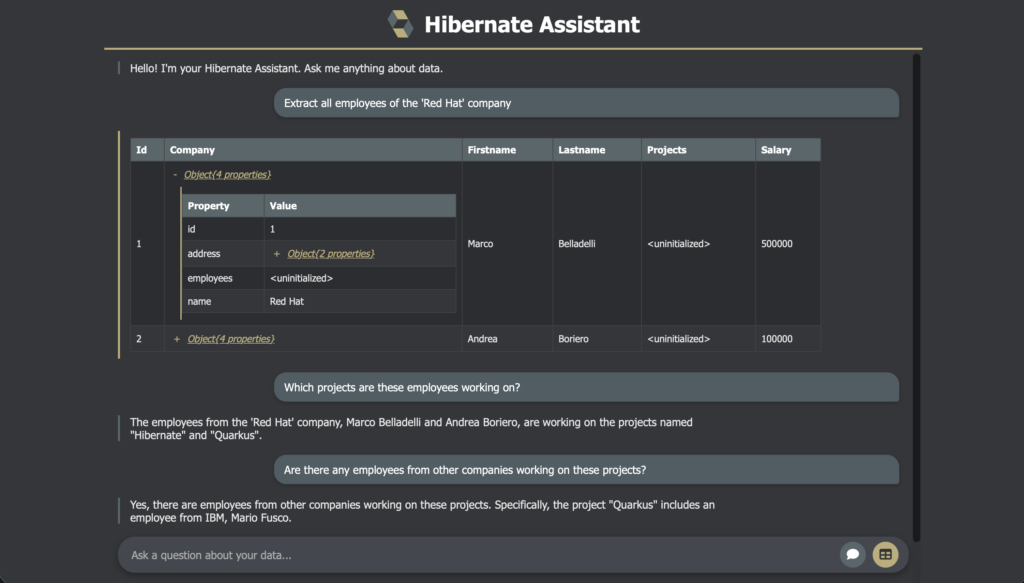Click the 'Extract all employees' message bubble

(586, 103)
